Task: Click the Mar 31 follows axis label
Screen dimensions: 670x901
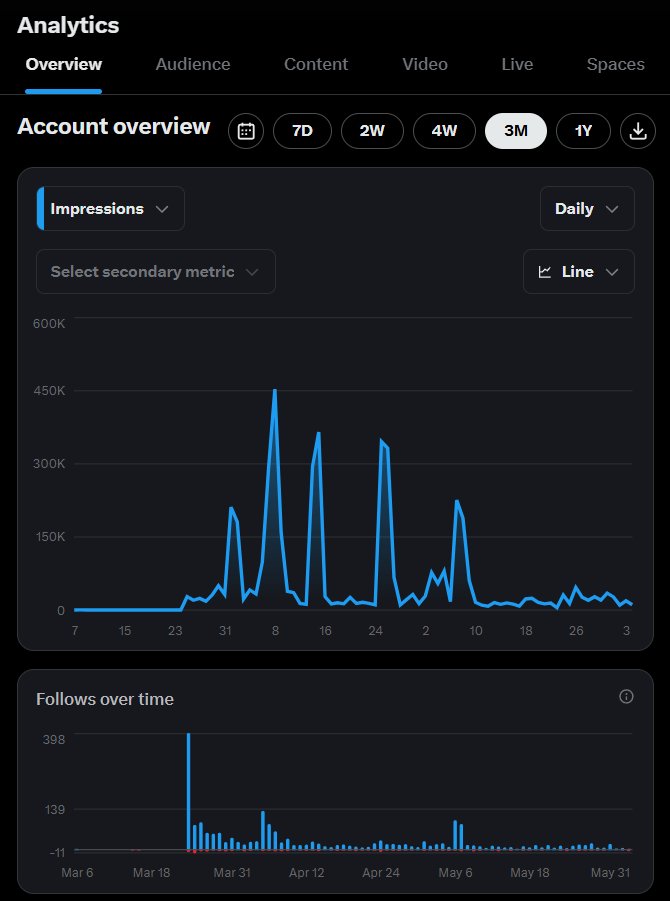Action: tap(232, 872)
